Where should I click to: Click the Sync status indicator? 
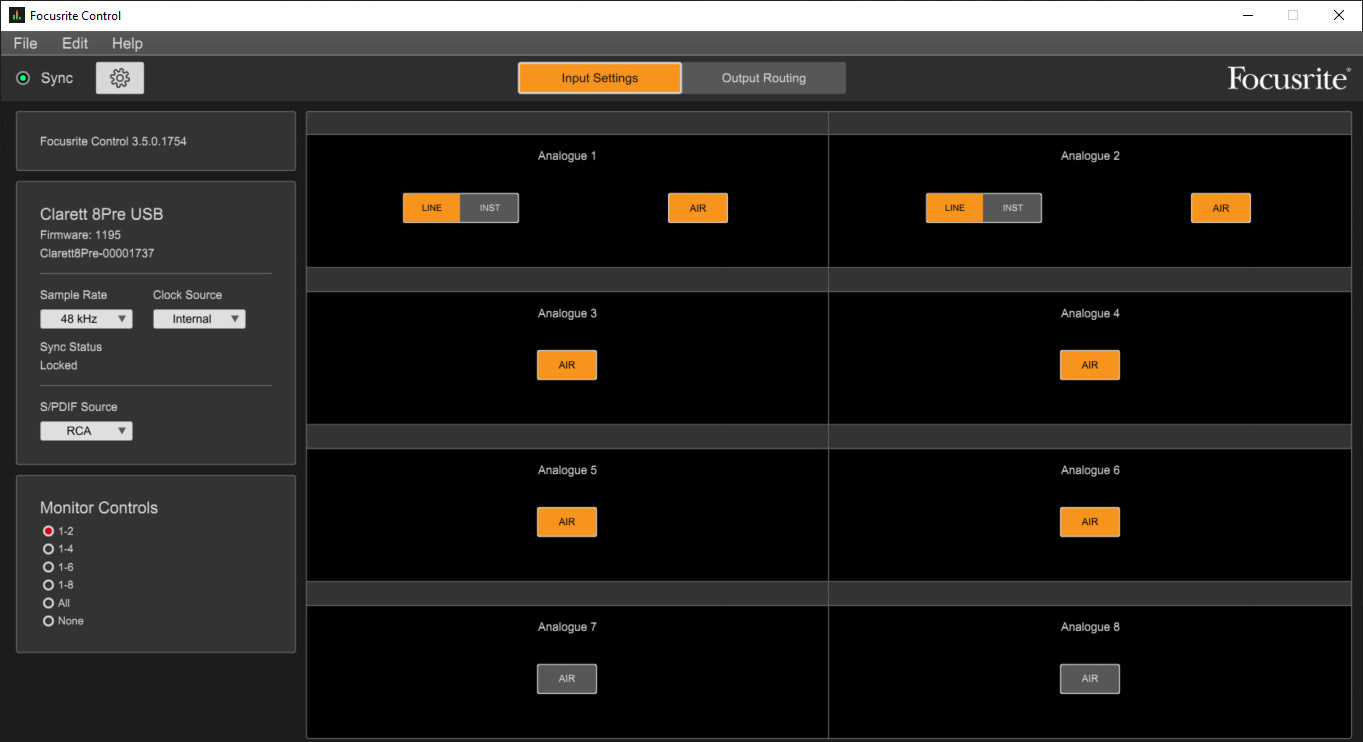[x=24, y=78]
